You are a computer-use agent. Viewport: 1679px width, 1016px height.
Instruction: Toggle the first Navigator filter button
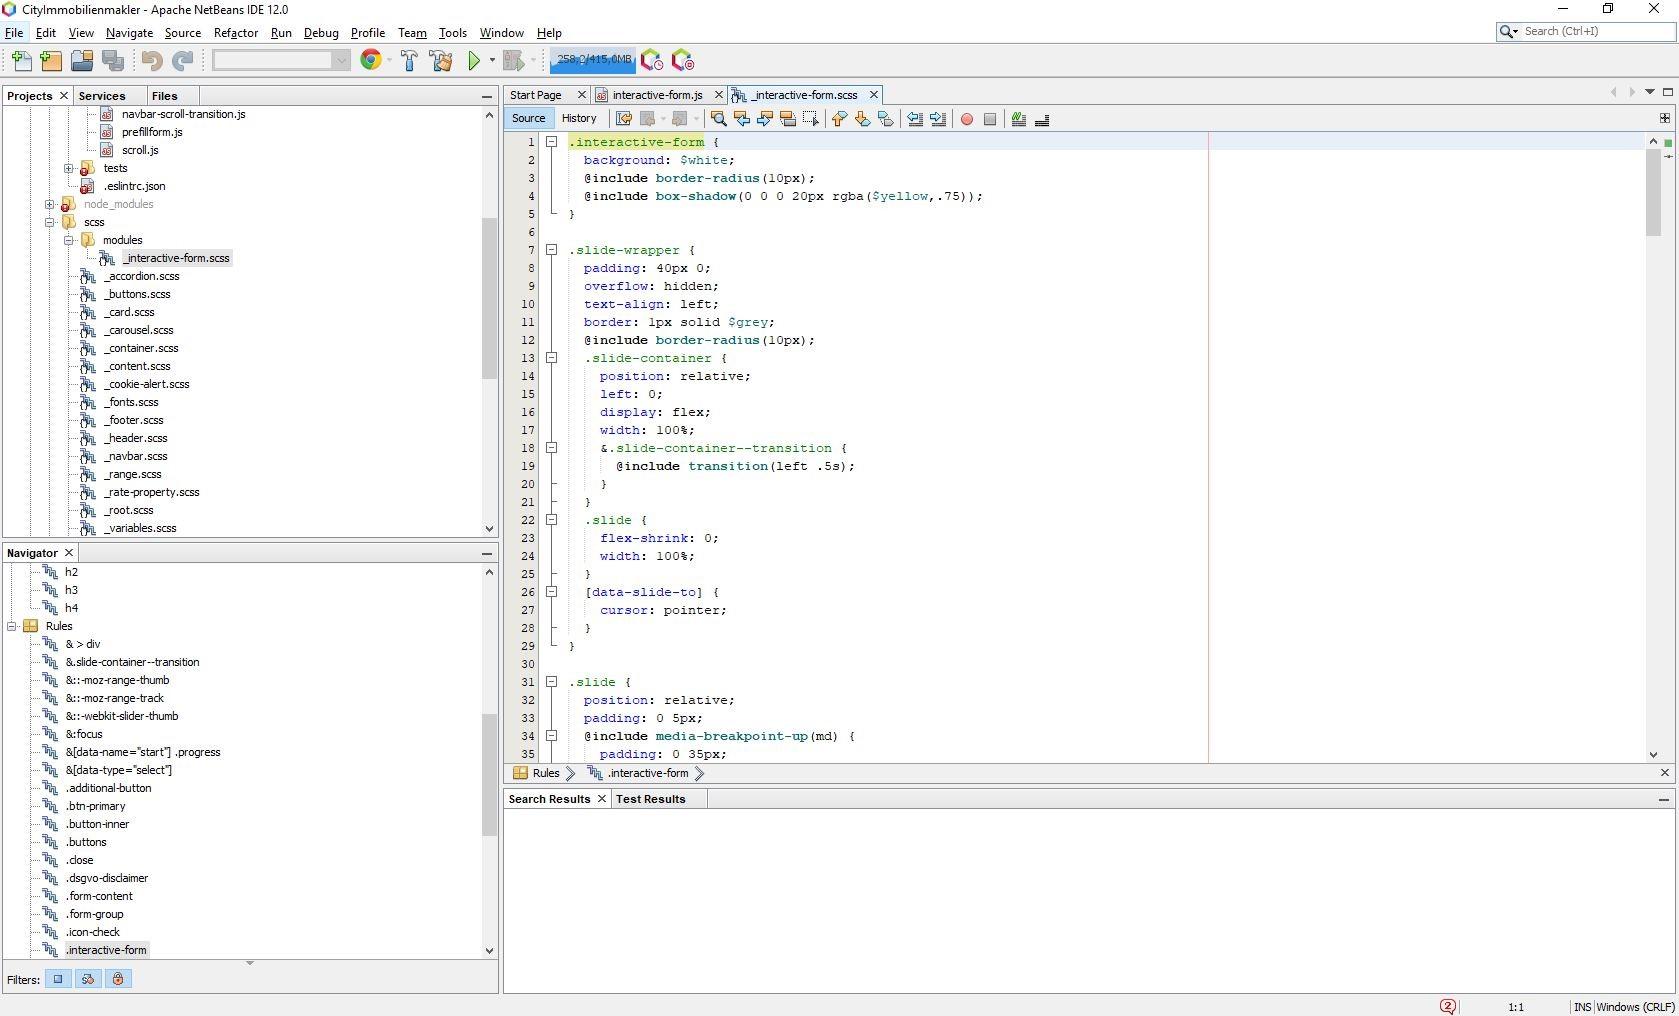coord(58,980)
